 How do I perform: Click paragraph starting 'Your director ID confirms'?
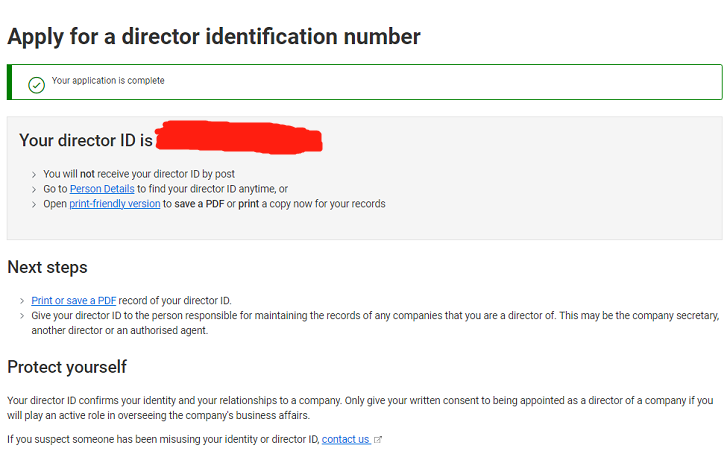coord(360,408)
